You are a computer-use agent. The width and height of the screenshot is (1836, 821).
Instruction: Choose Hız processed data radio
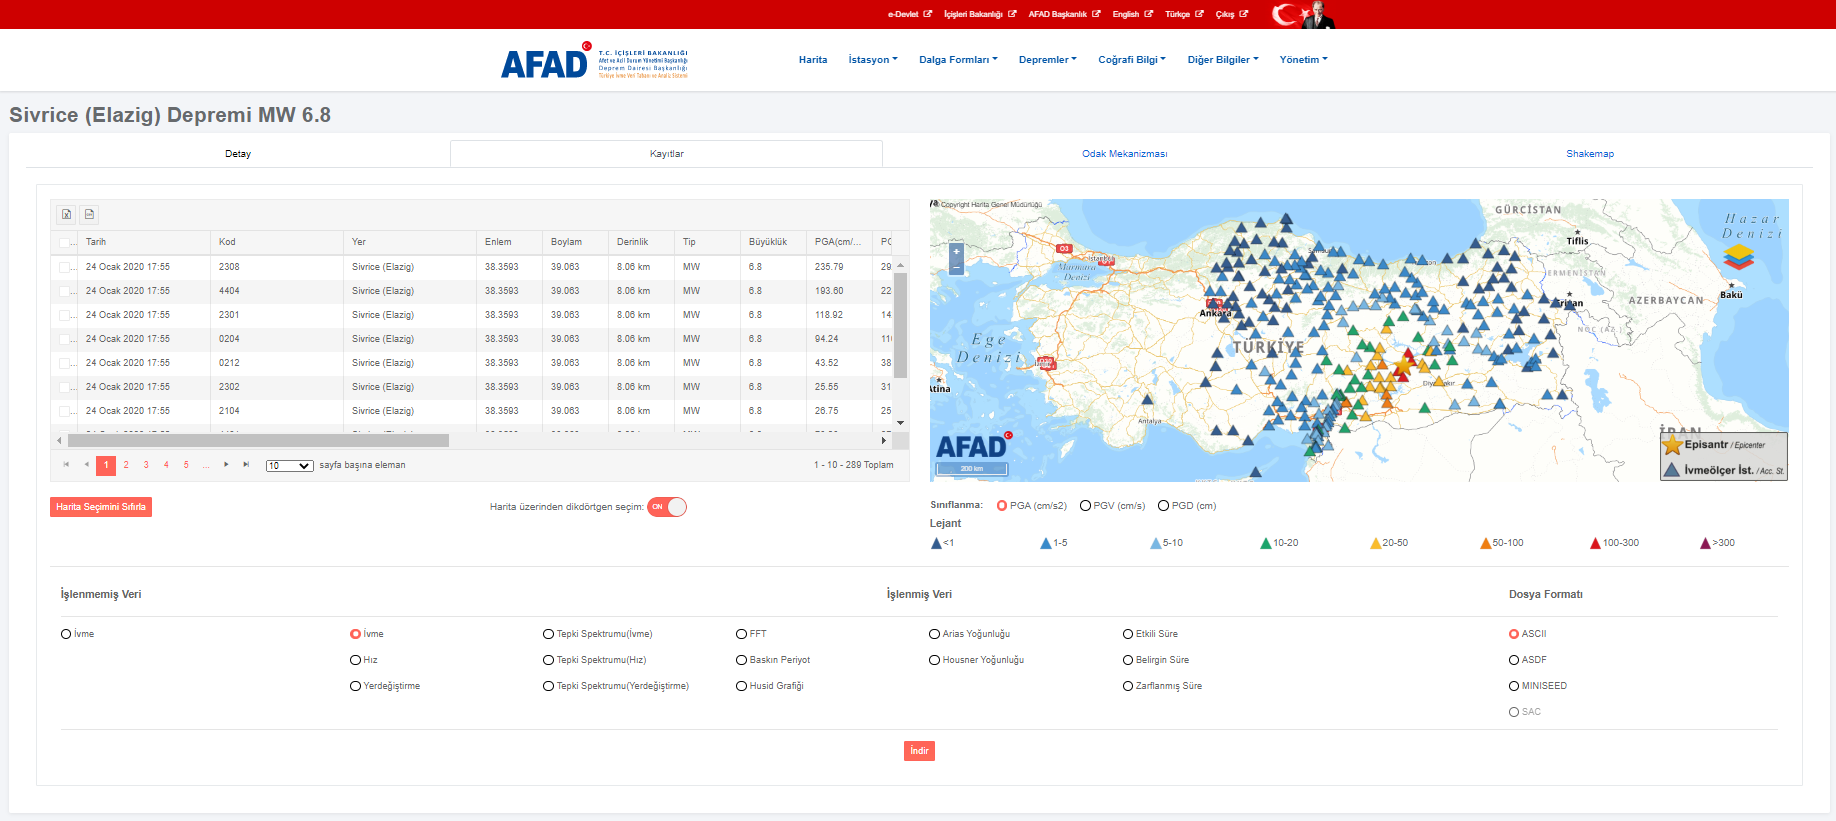(x=355, y=660)
